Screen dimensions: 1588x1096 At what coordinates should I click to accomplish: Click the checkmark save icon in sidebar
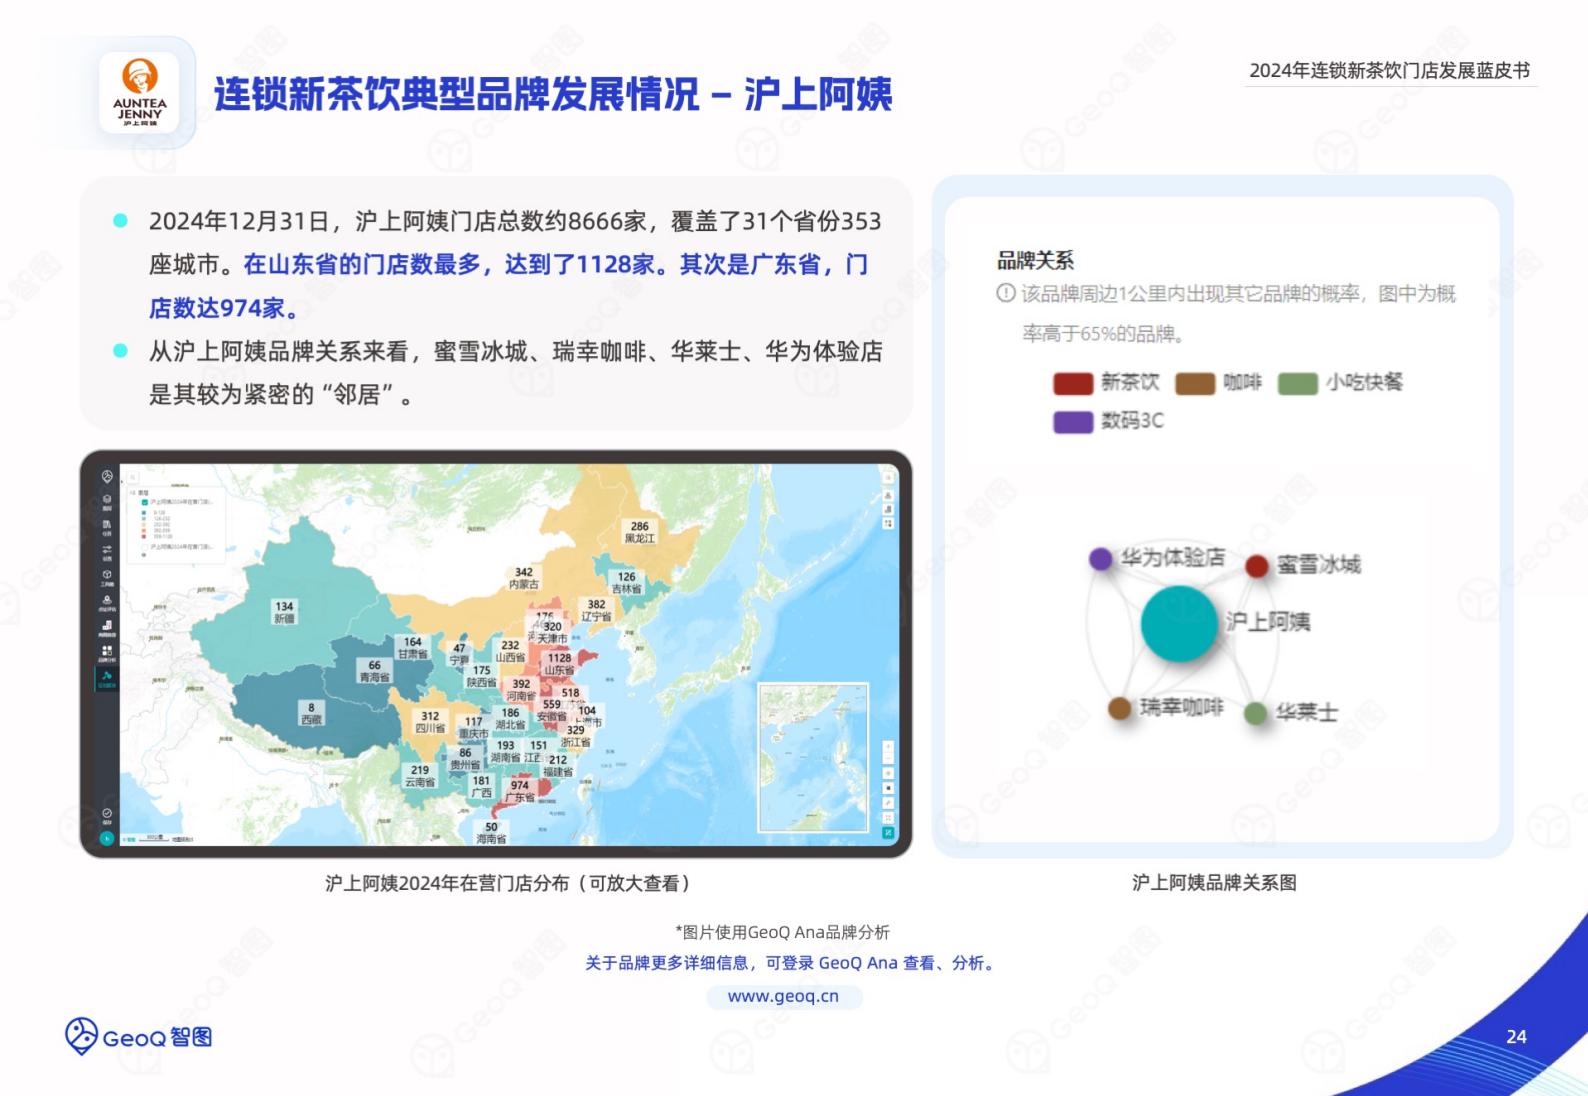click(x=107, y=815)
